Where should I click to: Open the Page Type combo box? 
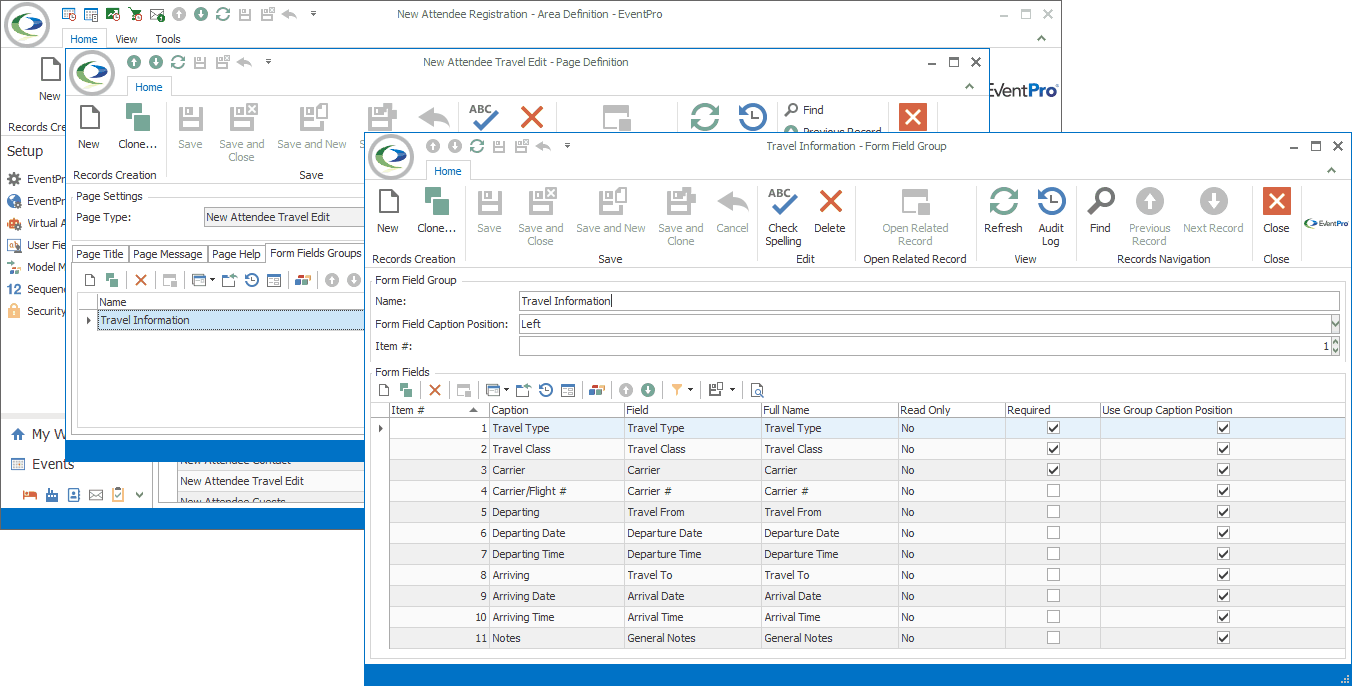[283, 217]
